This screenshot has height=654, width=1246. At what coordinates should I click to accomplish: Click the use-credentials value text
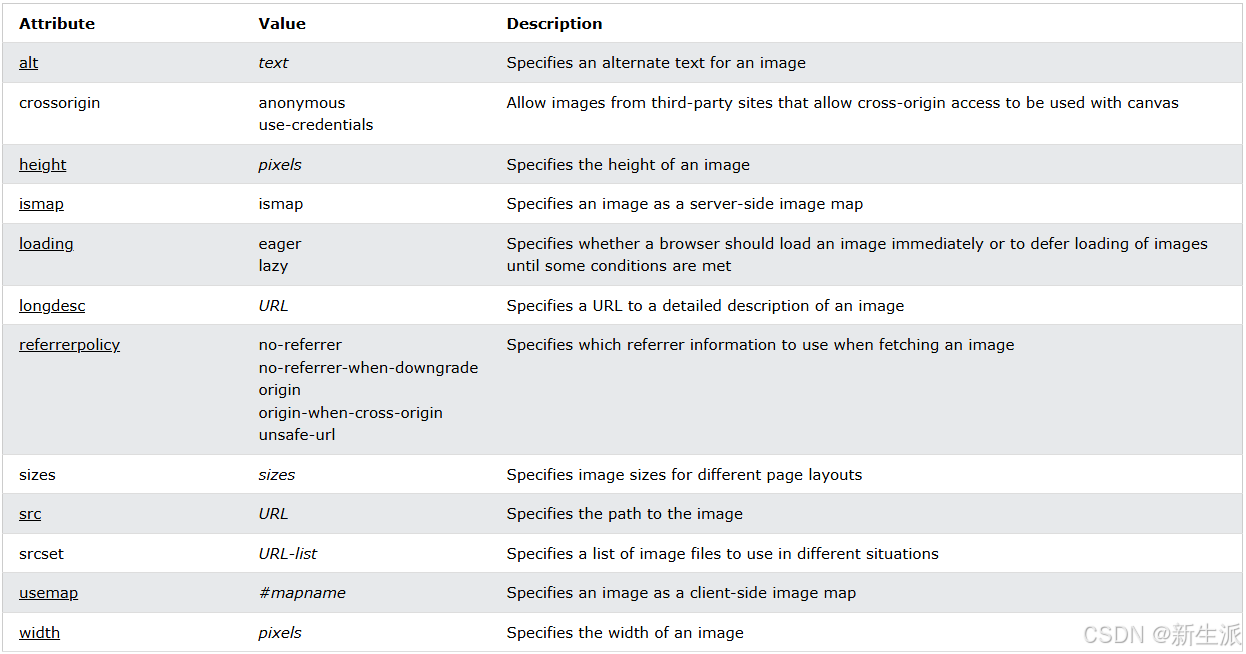tap(316, 125)
